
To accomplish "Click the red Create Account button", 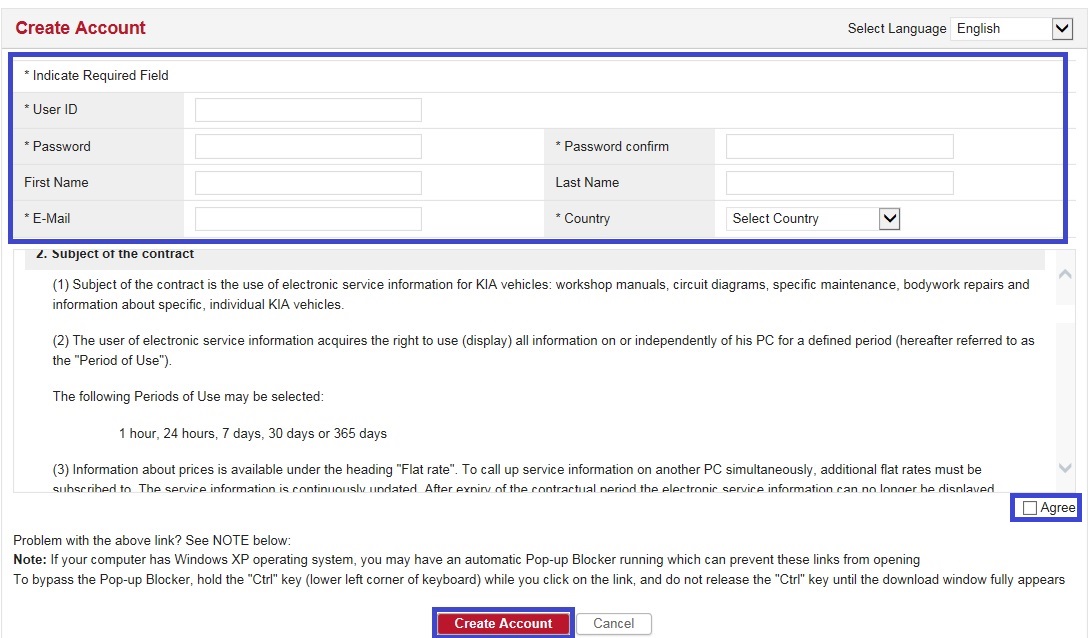I will coord(503,623).
